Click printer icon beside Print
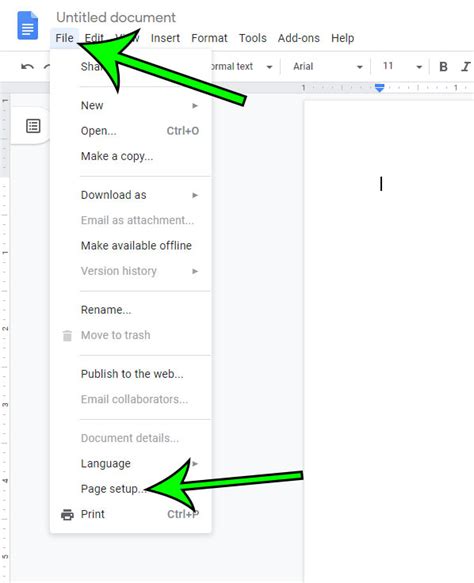The height and width of the screenshot is (583, 474). pyautogui.click(x=67, y=515)
